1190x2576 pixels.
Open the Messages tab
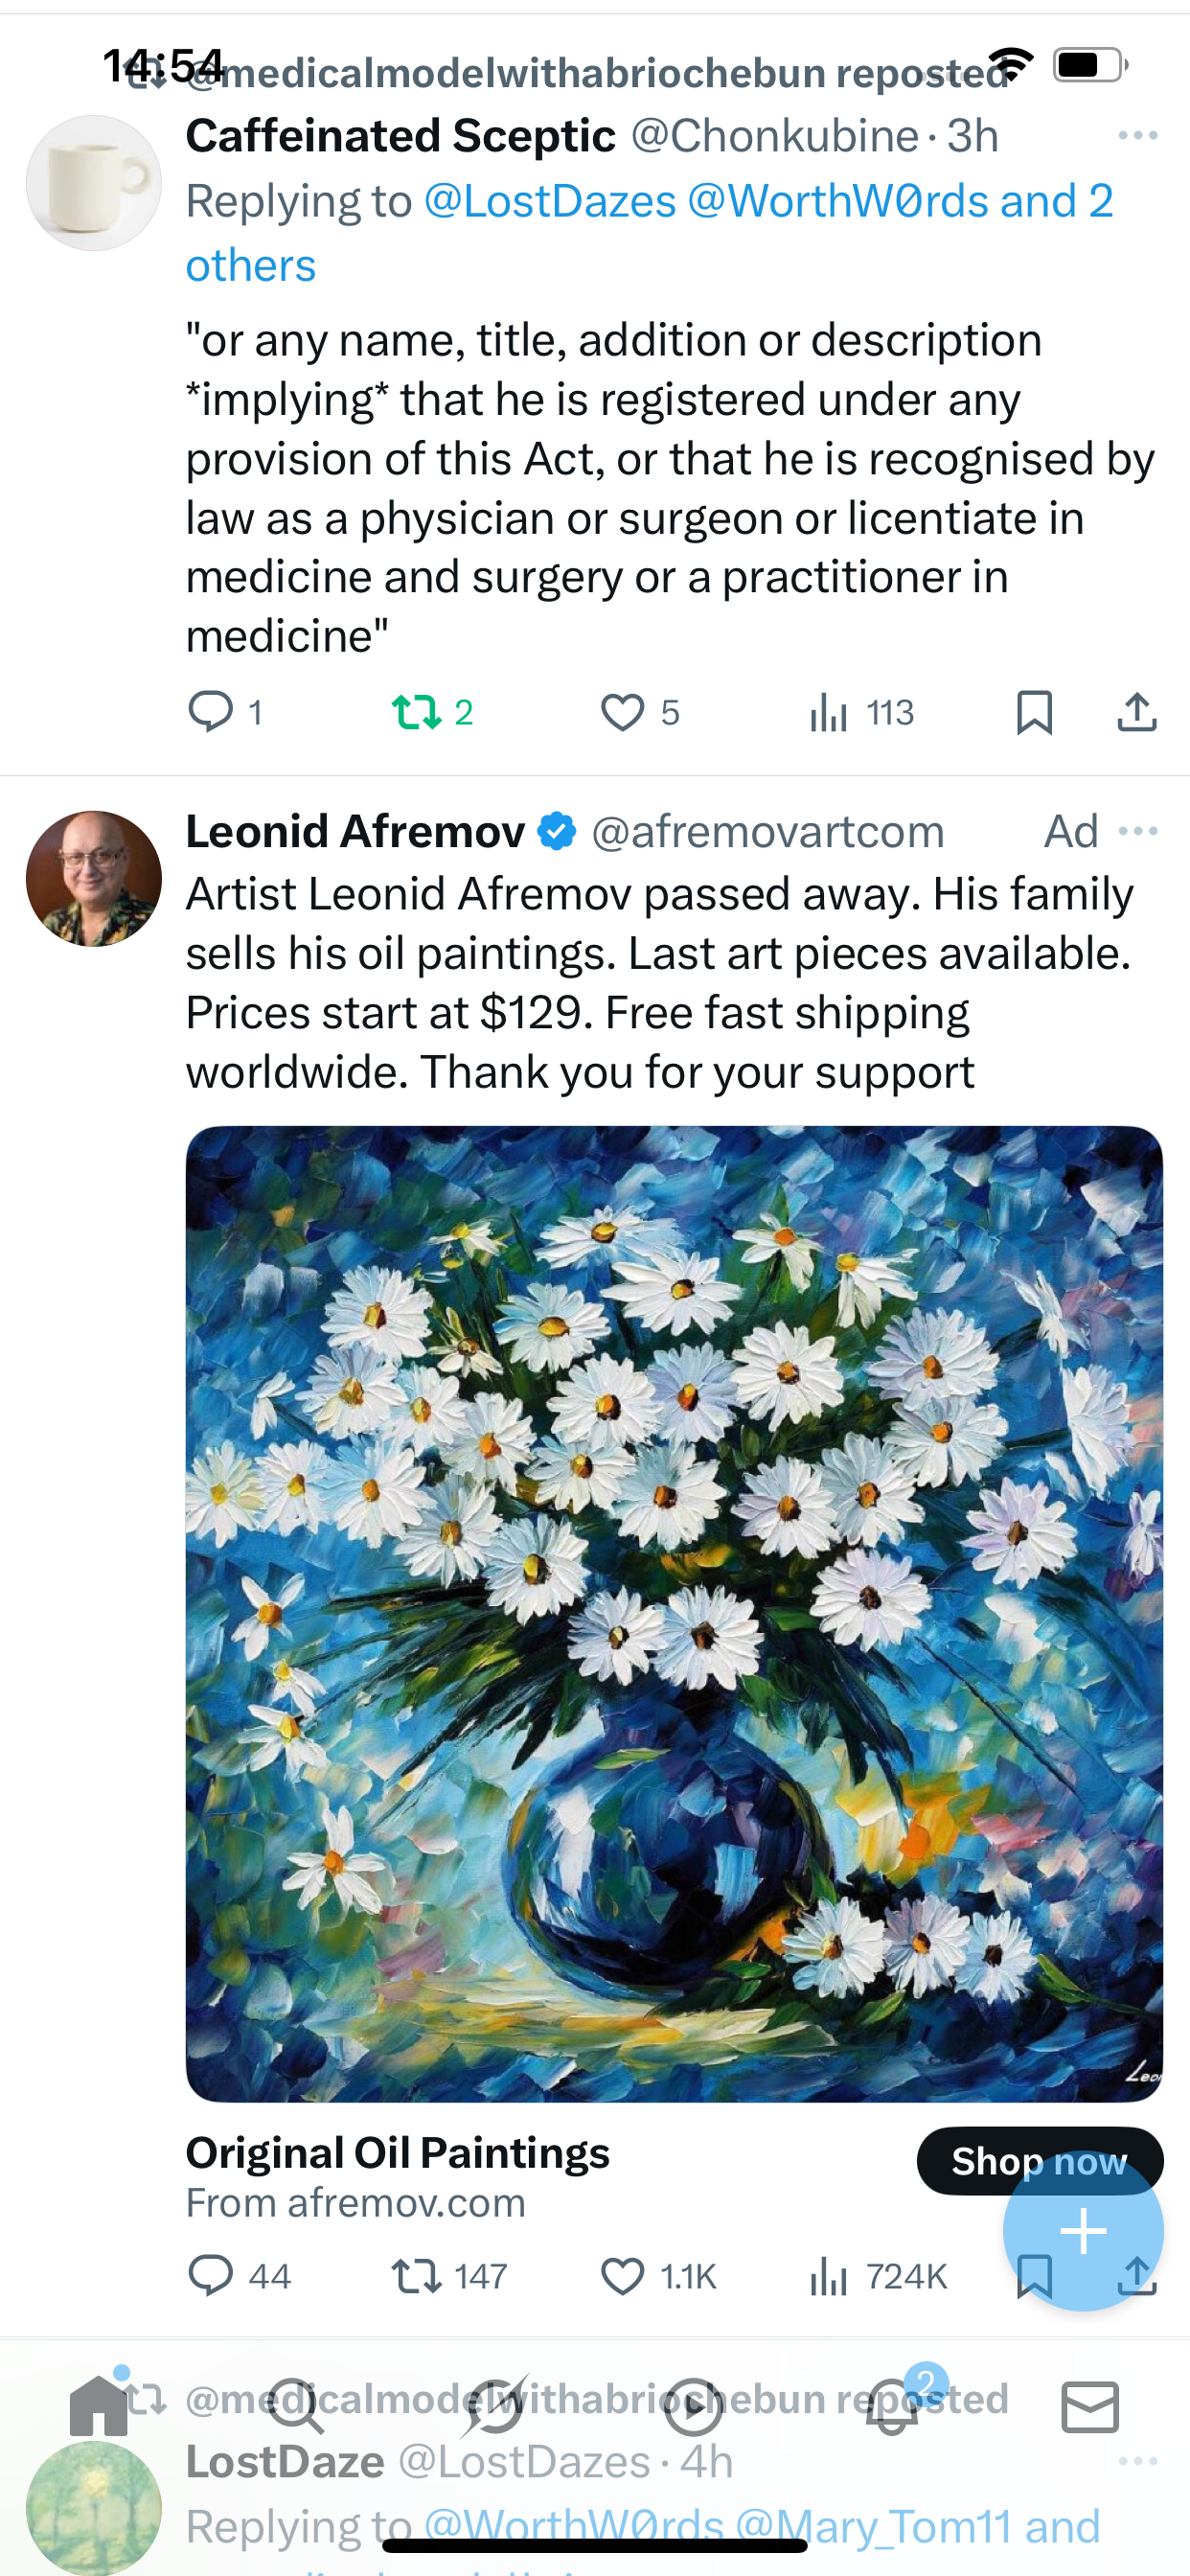pyautogui.click(x=1090, y=2407)
